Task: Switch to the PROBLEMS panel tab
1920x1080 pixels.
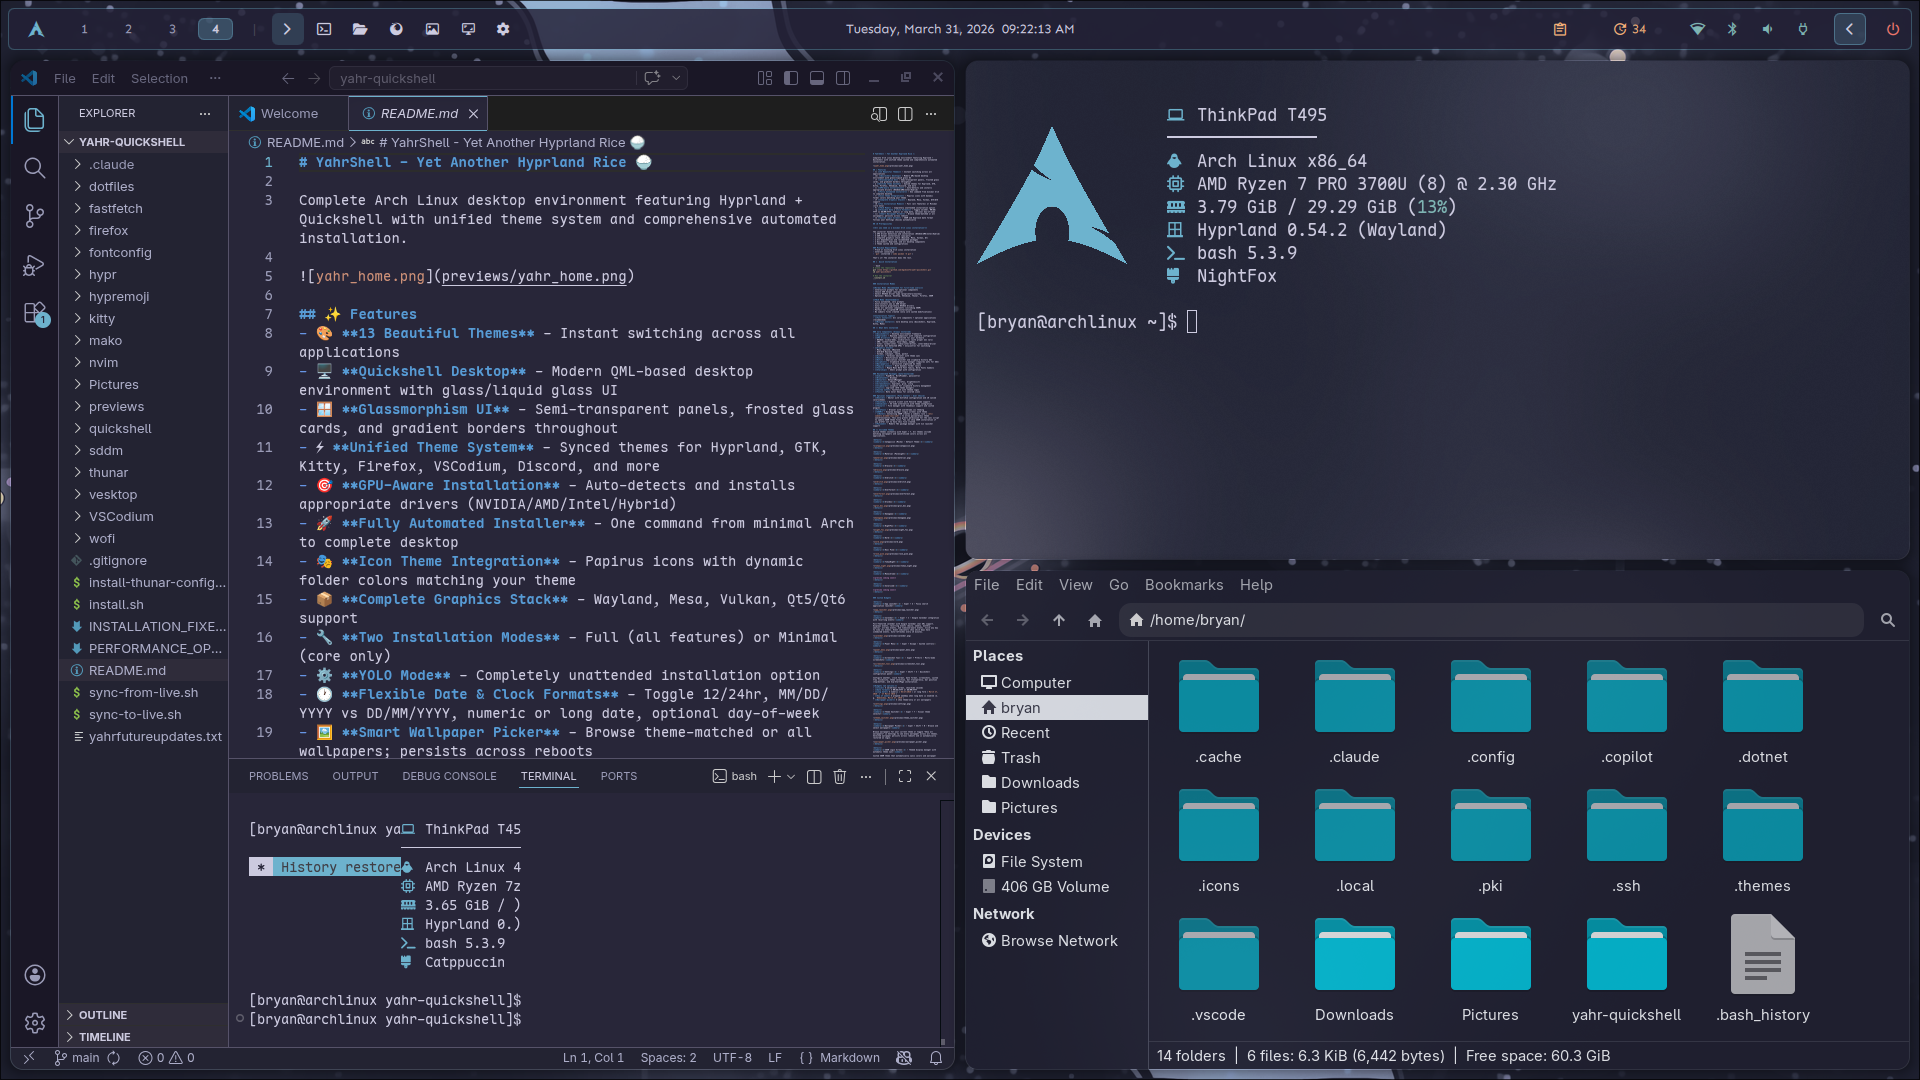Action: point(278,776)
